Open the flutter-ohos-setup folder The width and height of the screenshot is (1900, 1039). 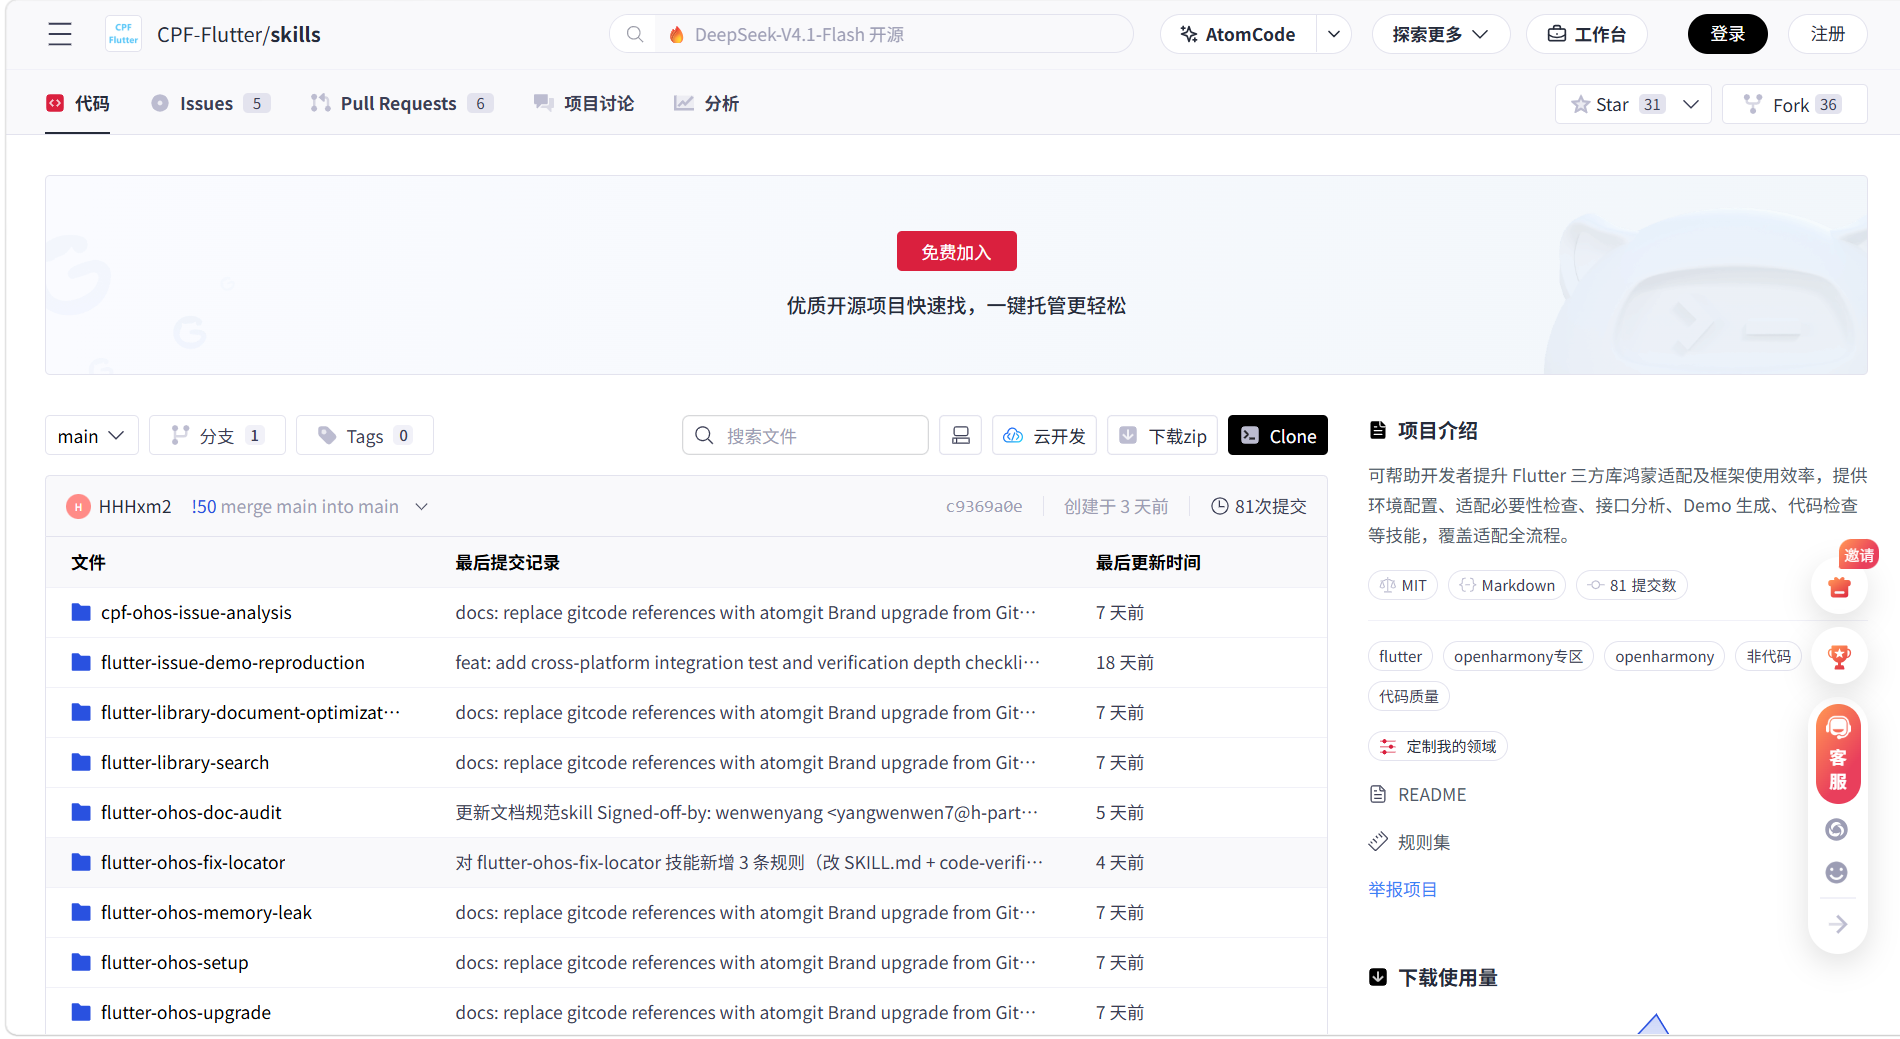pos(175,962)
